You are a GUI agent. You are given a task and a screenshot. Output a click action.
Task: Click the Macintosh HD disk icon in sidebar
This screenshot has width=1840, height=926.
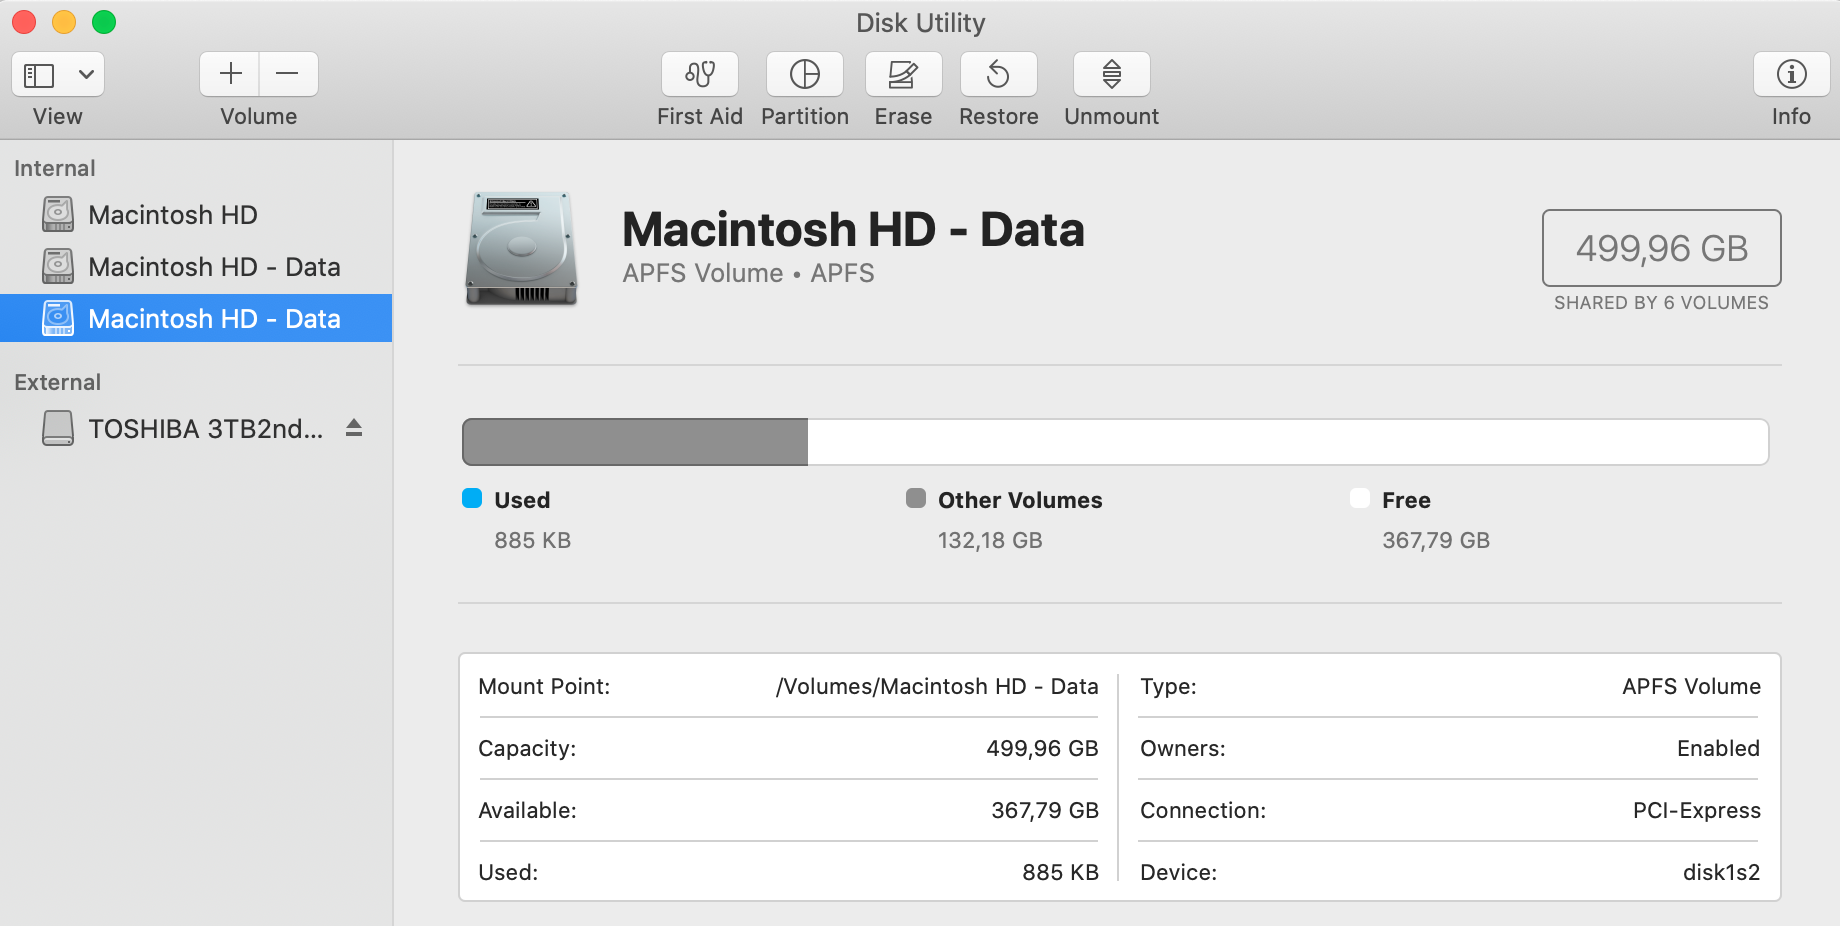pyautogui.click(x=58, y=214)
